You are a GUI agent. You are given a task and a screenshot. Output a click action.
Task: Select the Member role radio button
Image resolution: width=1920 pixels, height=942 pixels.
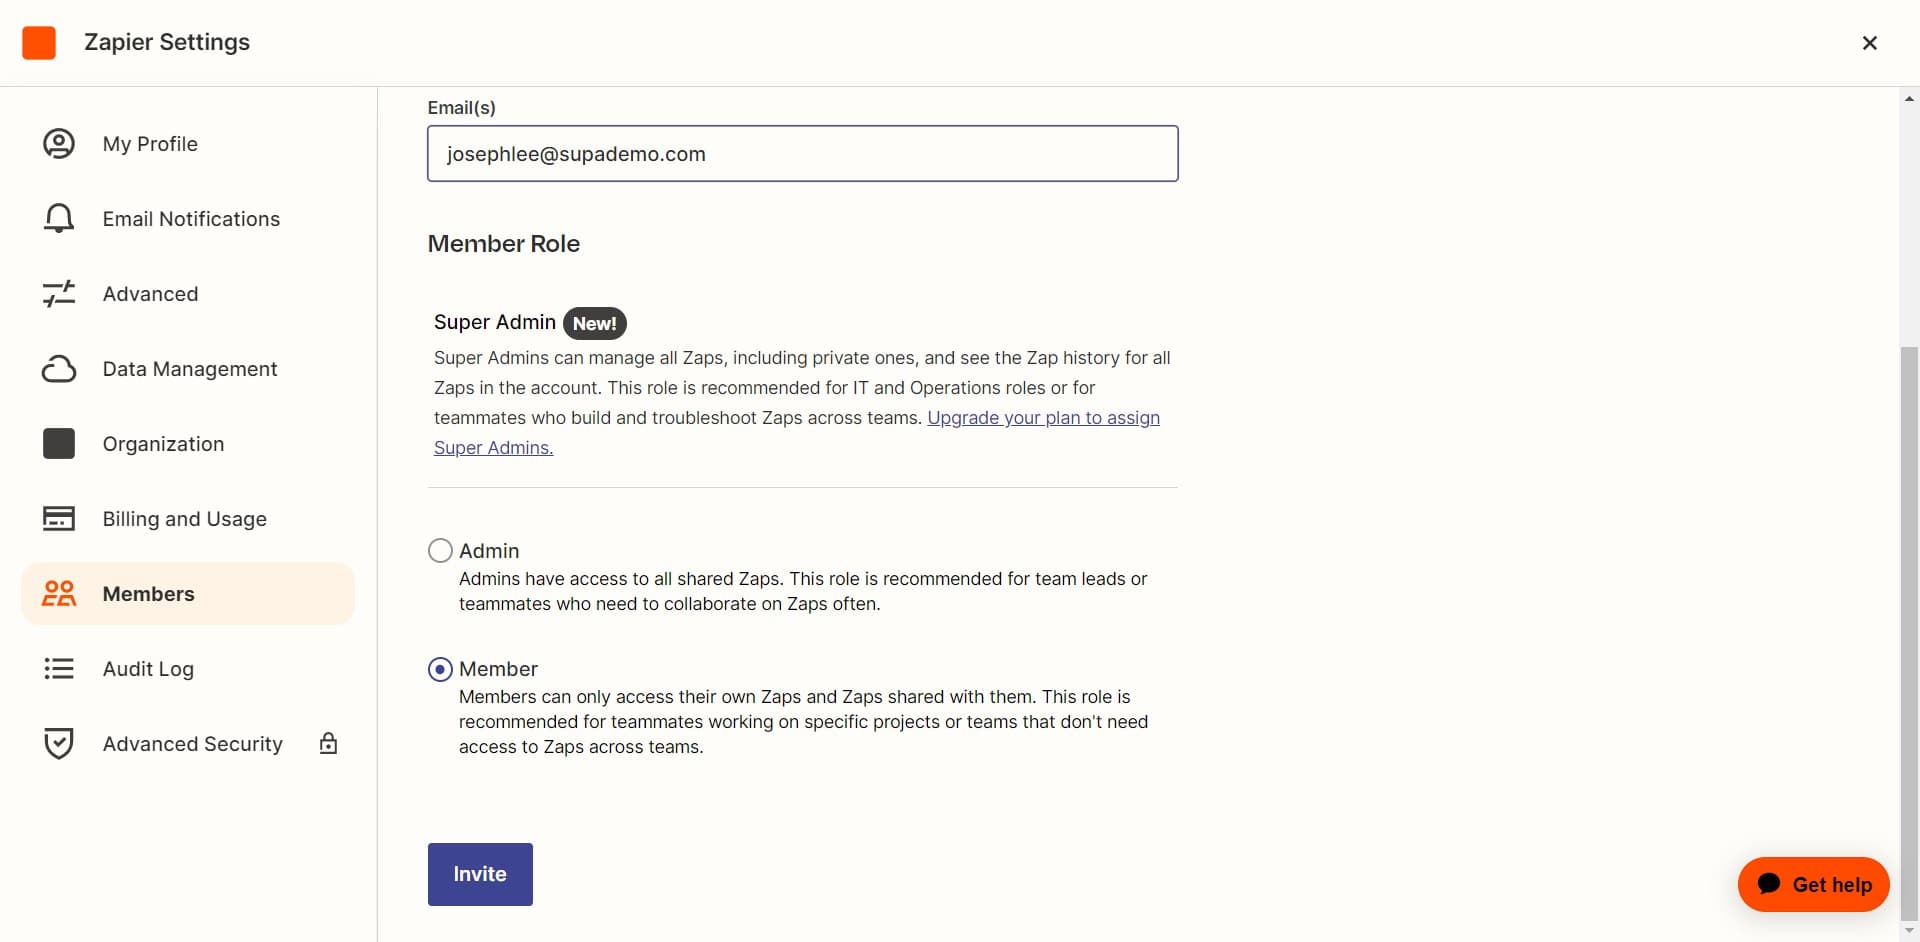[x=440, y=669]
